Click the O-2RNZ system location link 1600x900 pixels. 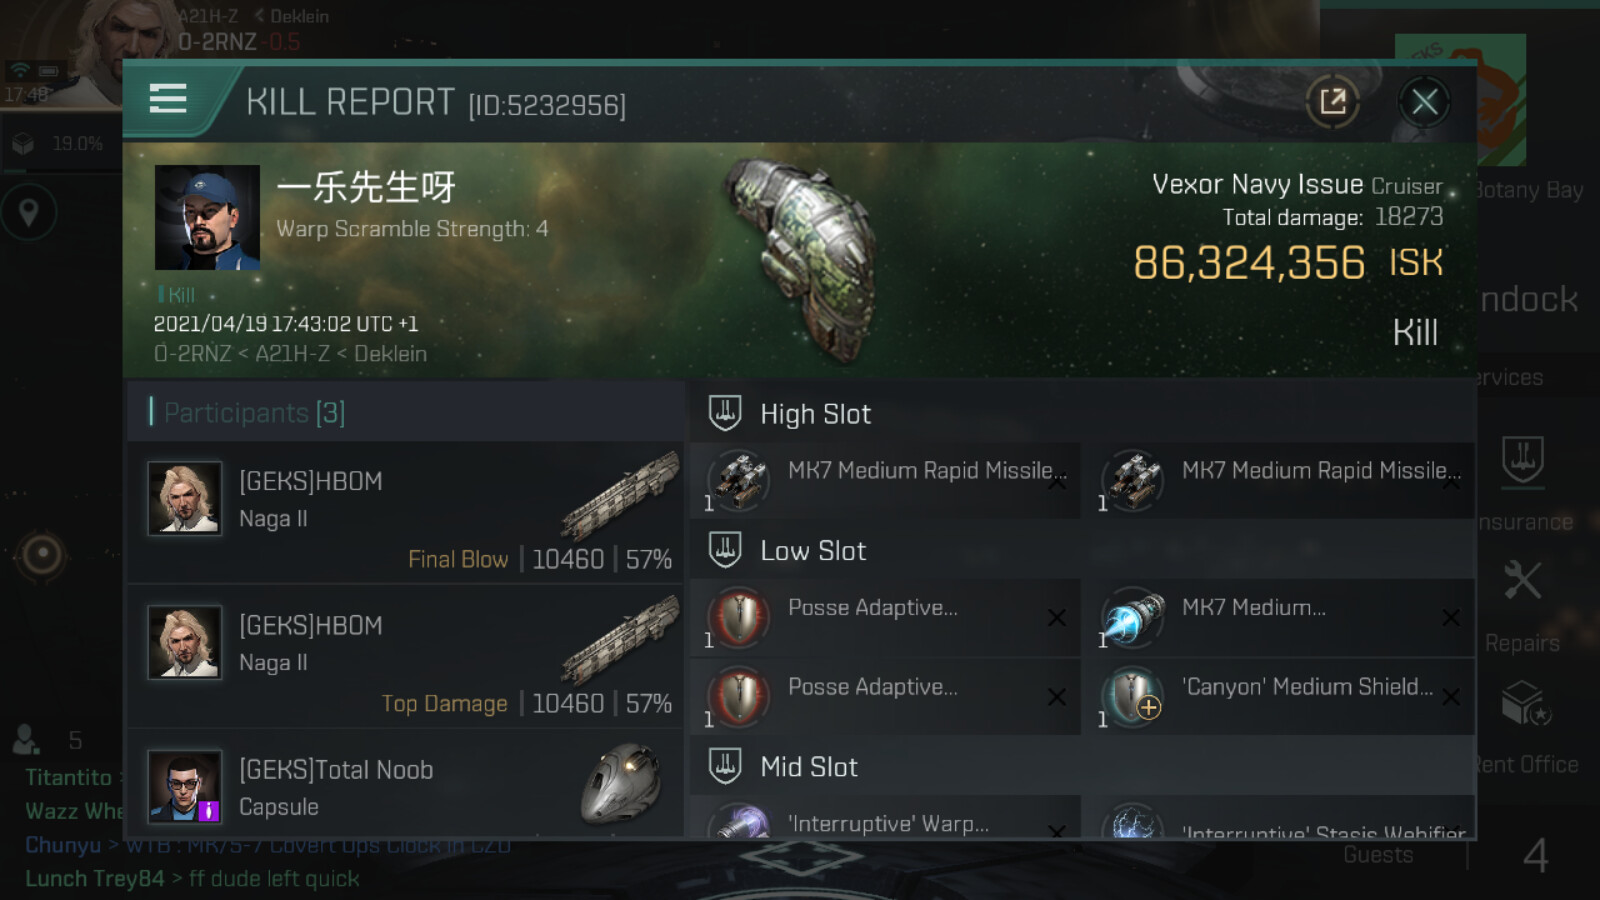tap(192, 354)
